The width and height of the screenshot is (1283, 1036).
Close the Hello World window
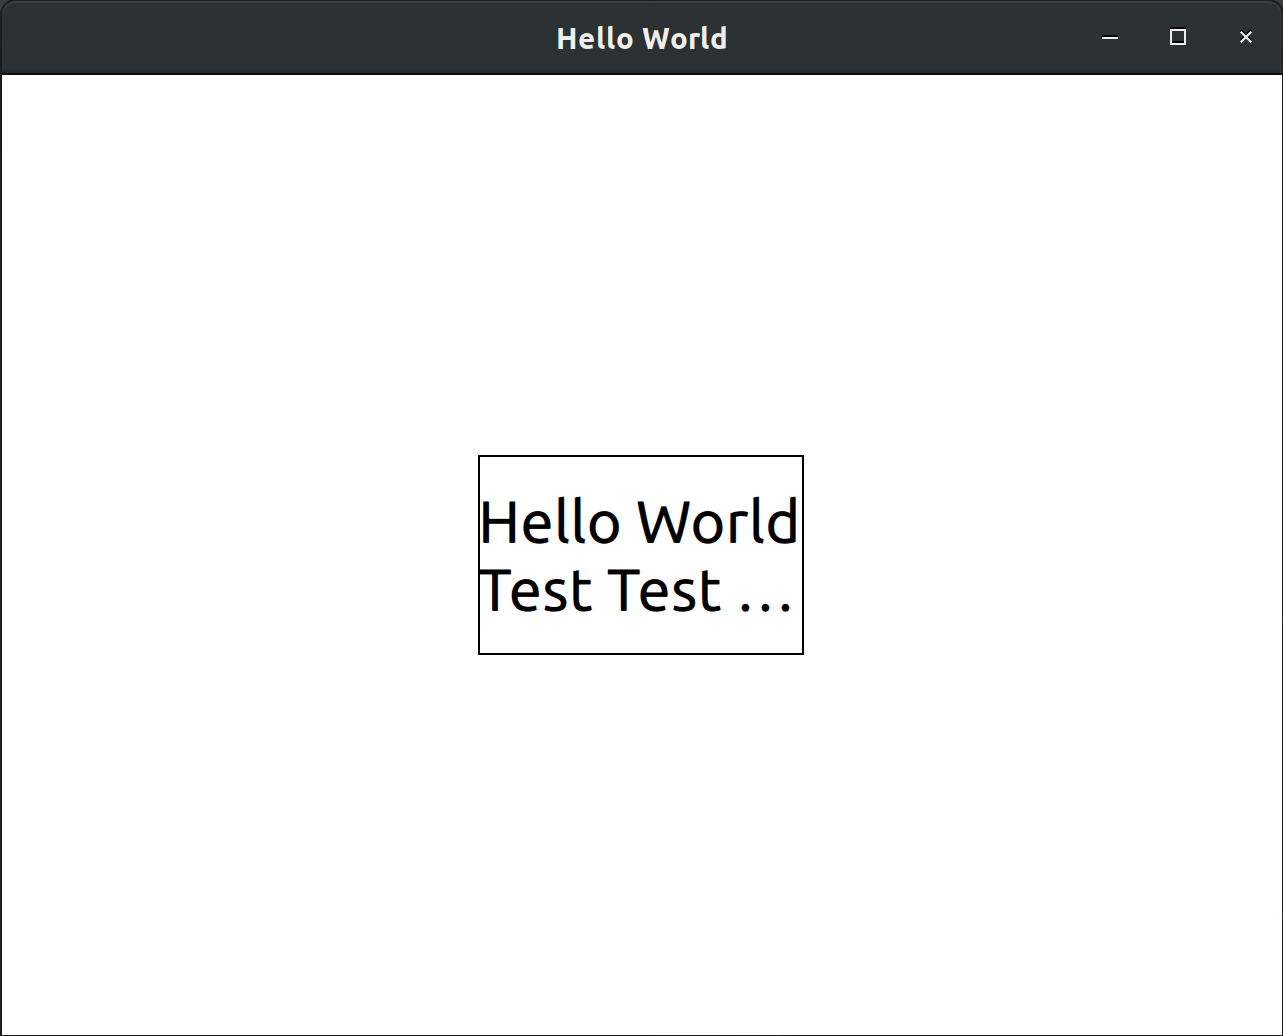(x=1245, y=38)
